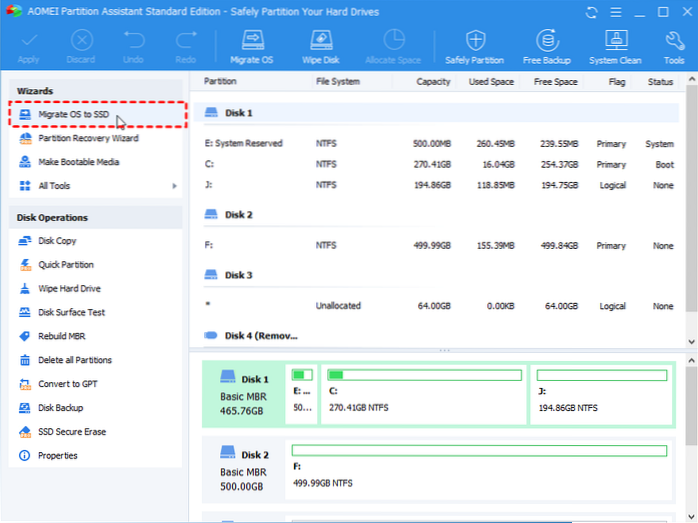Click the Redo toolbar button
The height and width of the screenshot is (523, 698).
[x=186, y=46]
